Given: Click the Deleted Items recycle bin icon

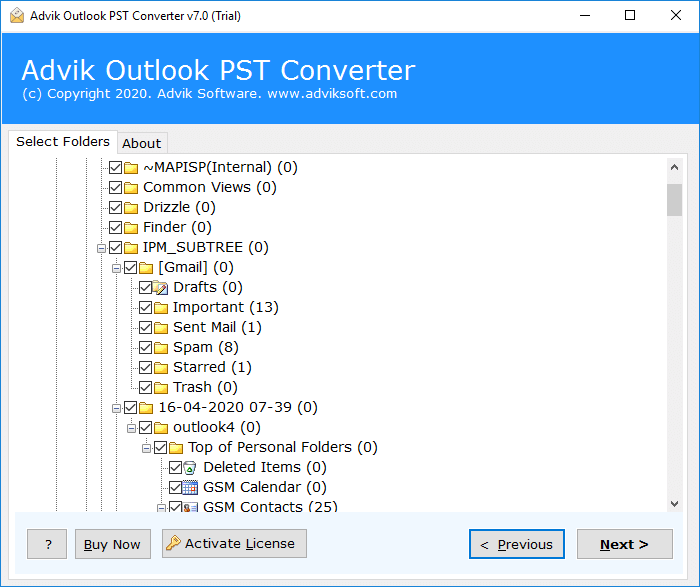Looking at the screenshot, I should click(190, 468).
